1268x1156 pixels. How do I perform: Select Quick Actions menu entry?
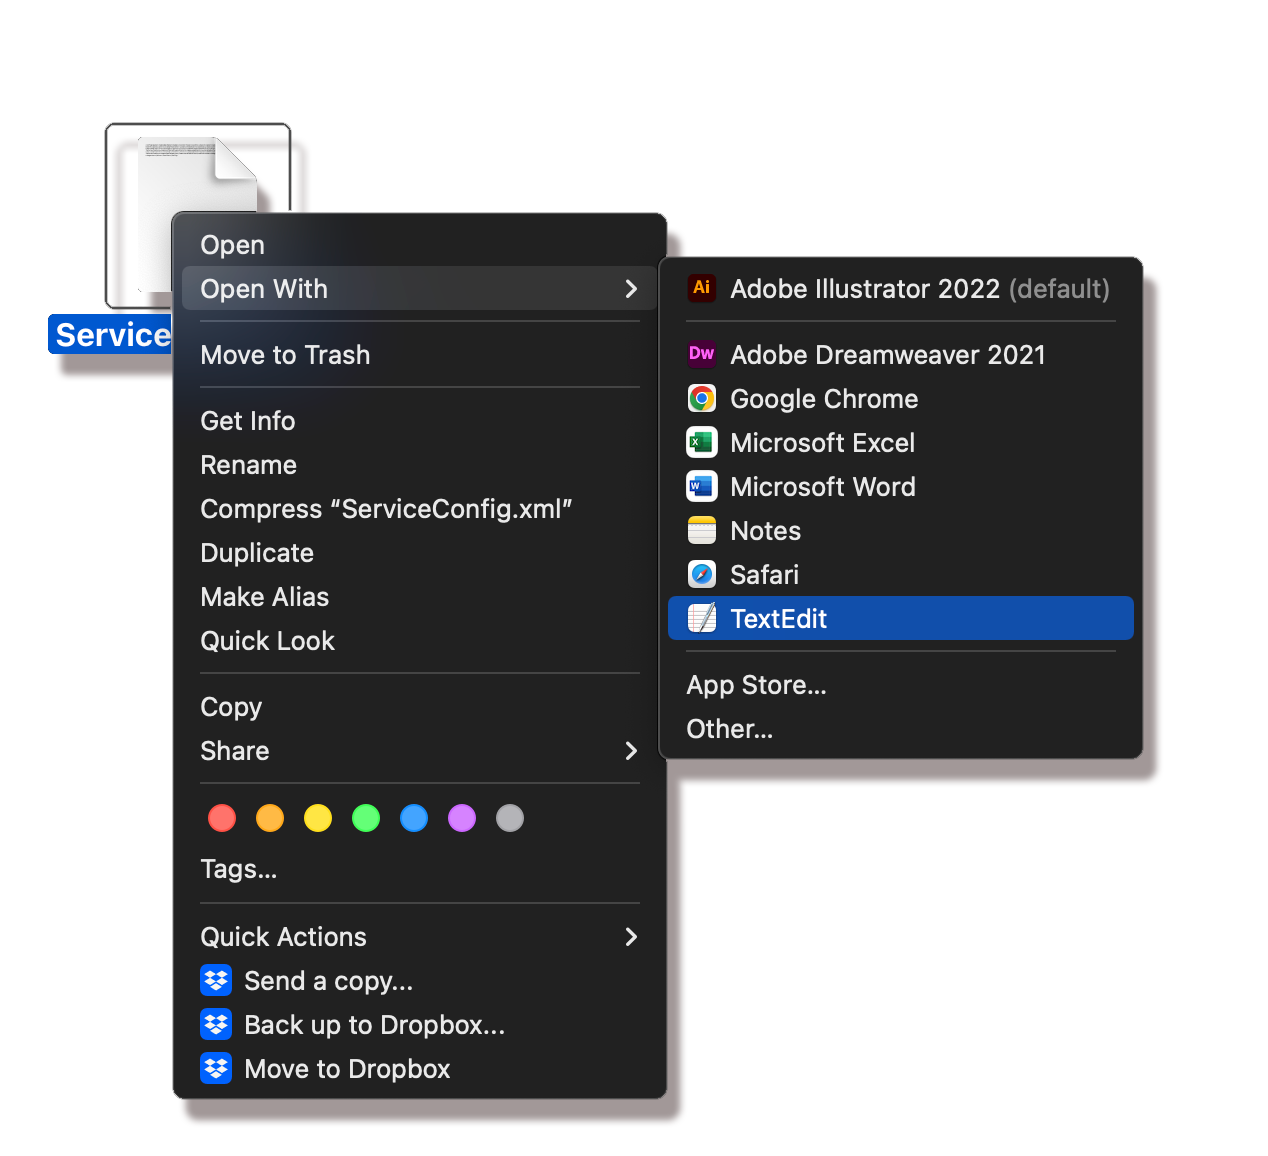(420, 937)
